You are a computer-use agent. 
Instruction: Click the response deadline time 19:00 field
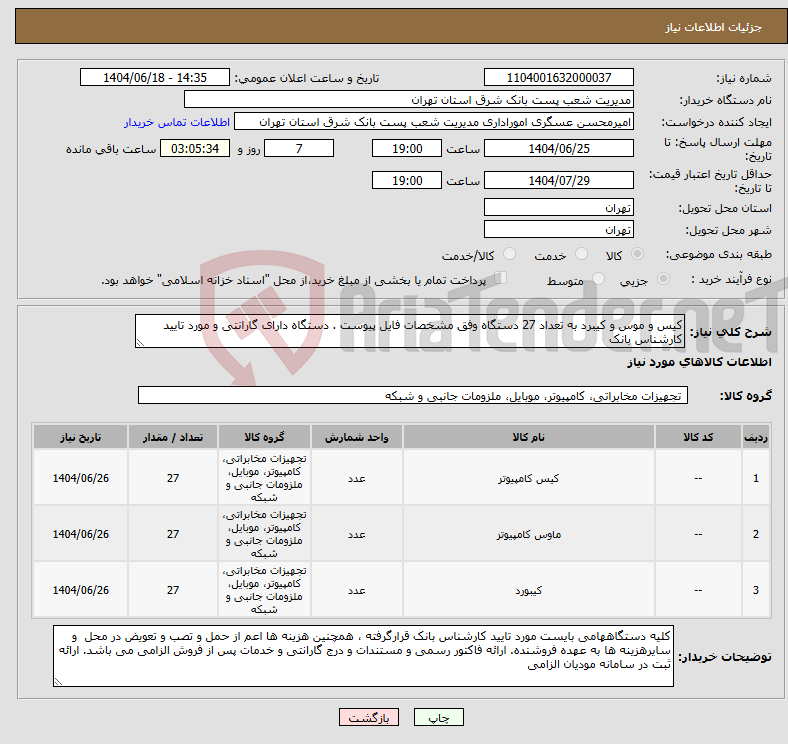coord(407,148)
